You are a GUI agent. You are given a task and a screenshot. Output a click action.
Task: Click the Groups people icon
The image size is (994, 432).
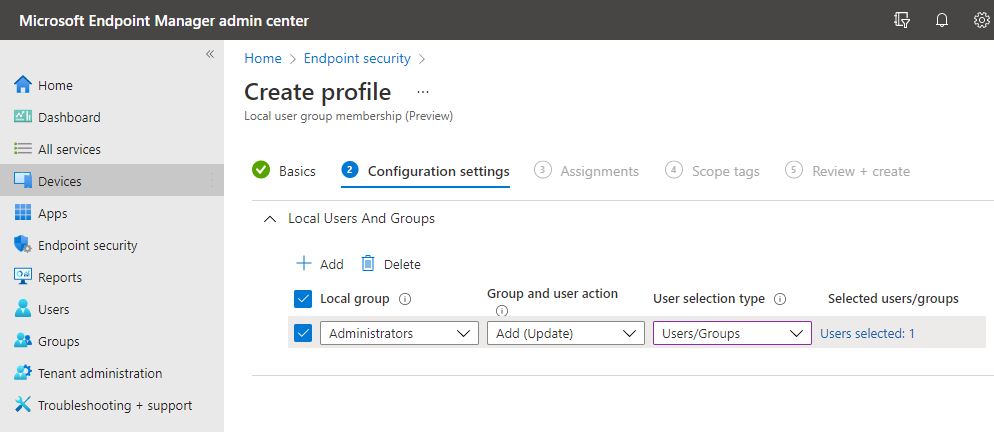coord(23,341)
